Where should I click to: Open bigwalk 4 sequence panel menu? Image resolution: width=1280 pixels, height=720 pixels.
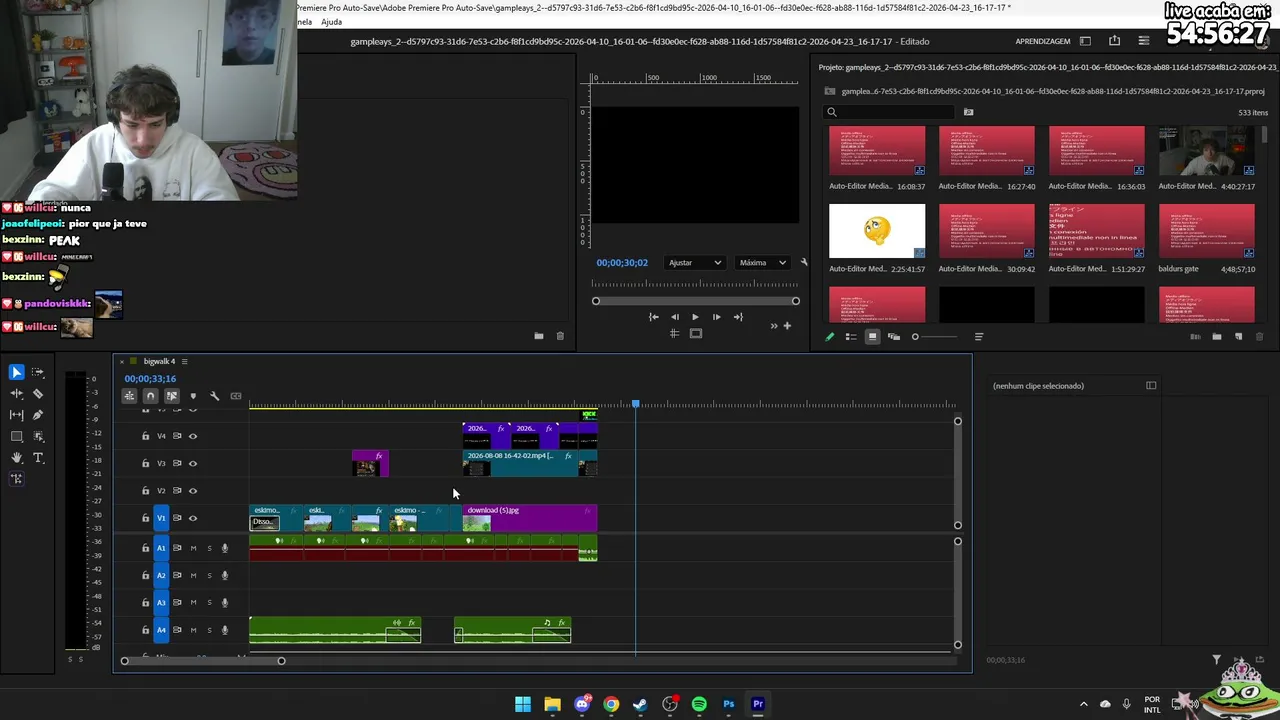[184, 361]
